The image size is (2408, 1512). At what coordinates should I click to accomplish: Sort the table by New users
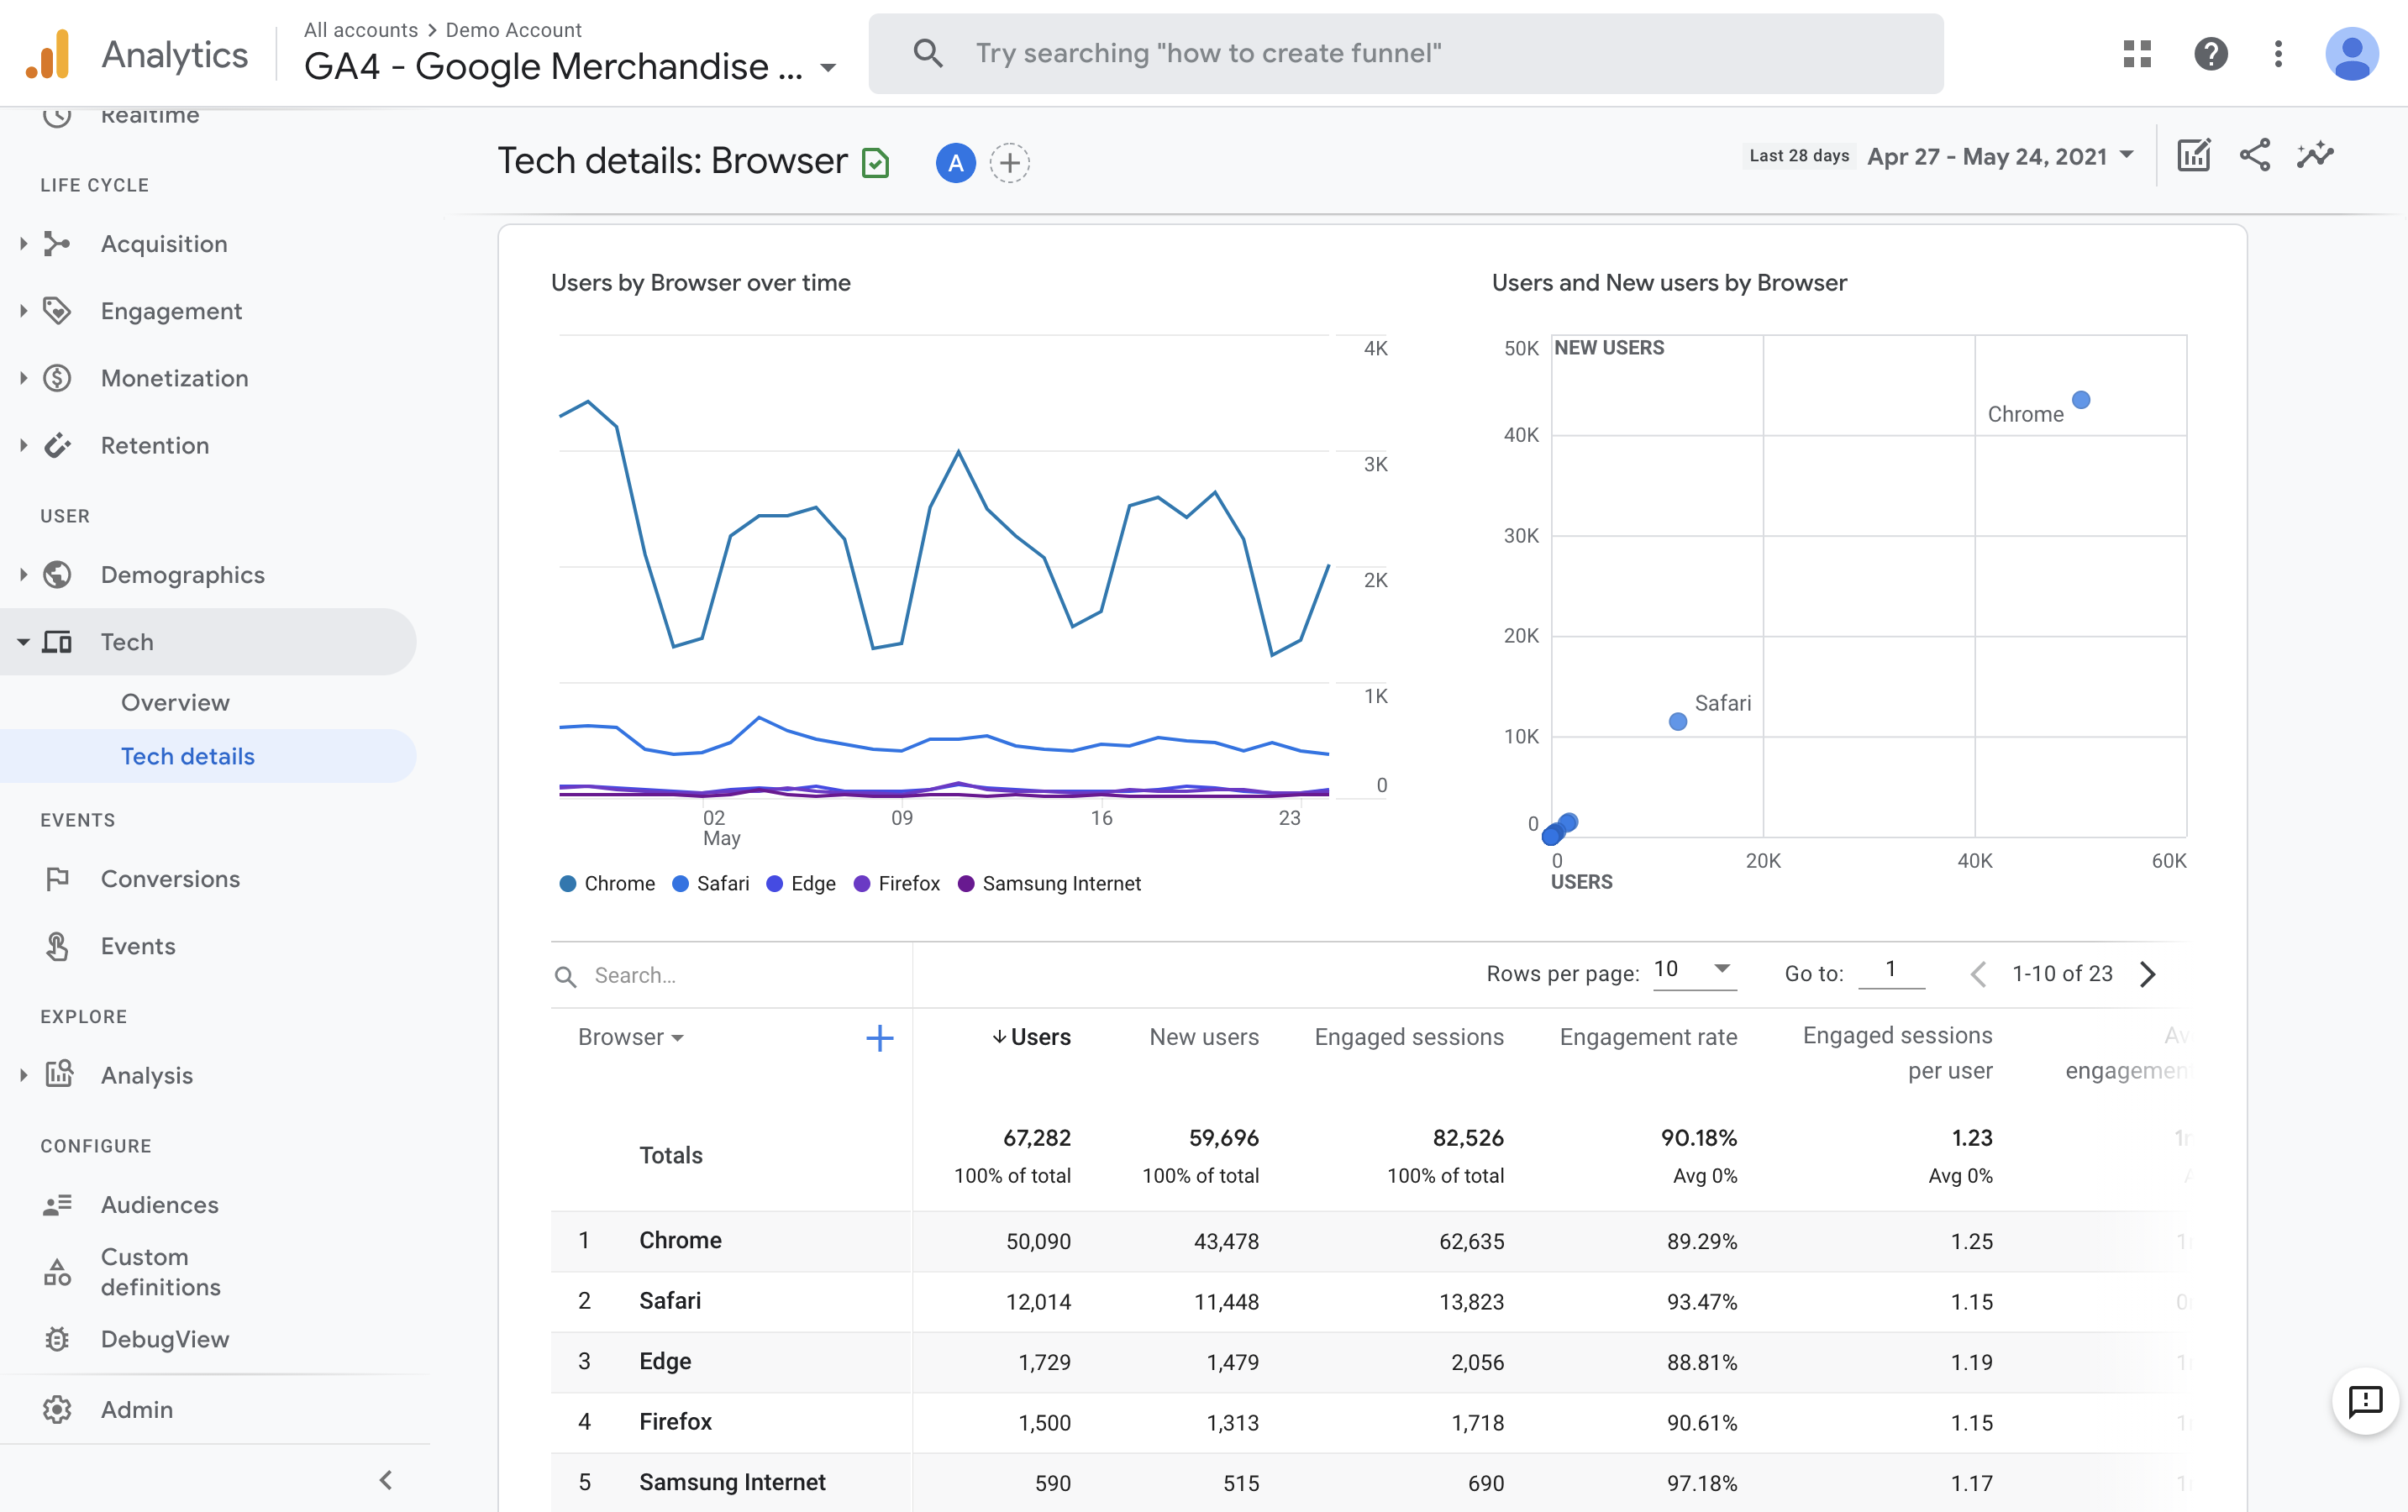1204,1037
